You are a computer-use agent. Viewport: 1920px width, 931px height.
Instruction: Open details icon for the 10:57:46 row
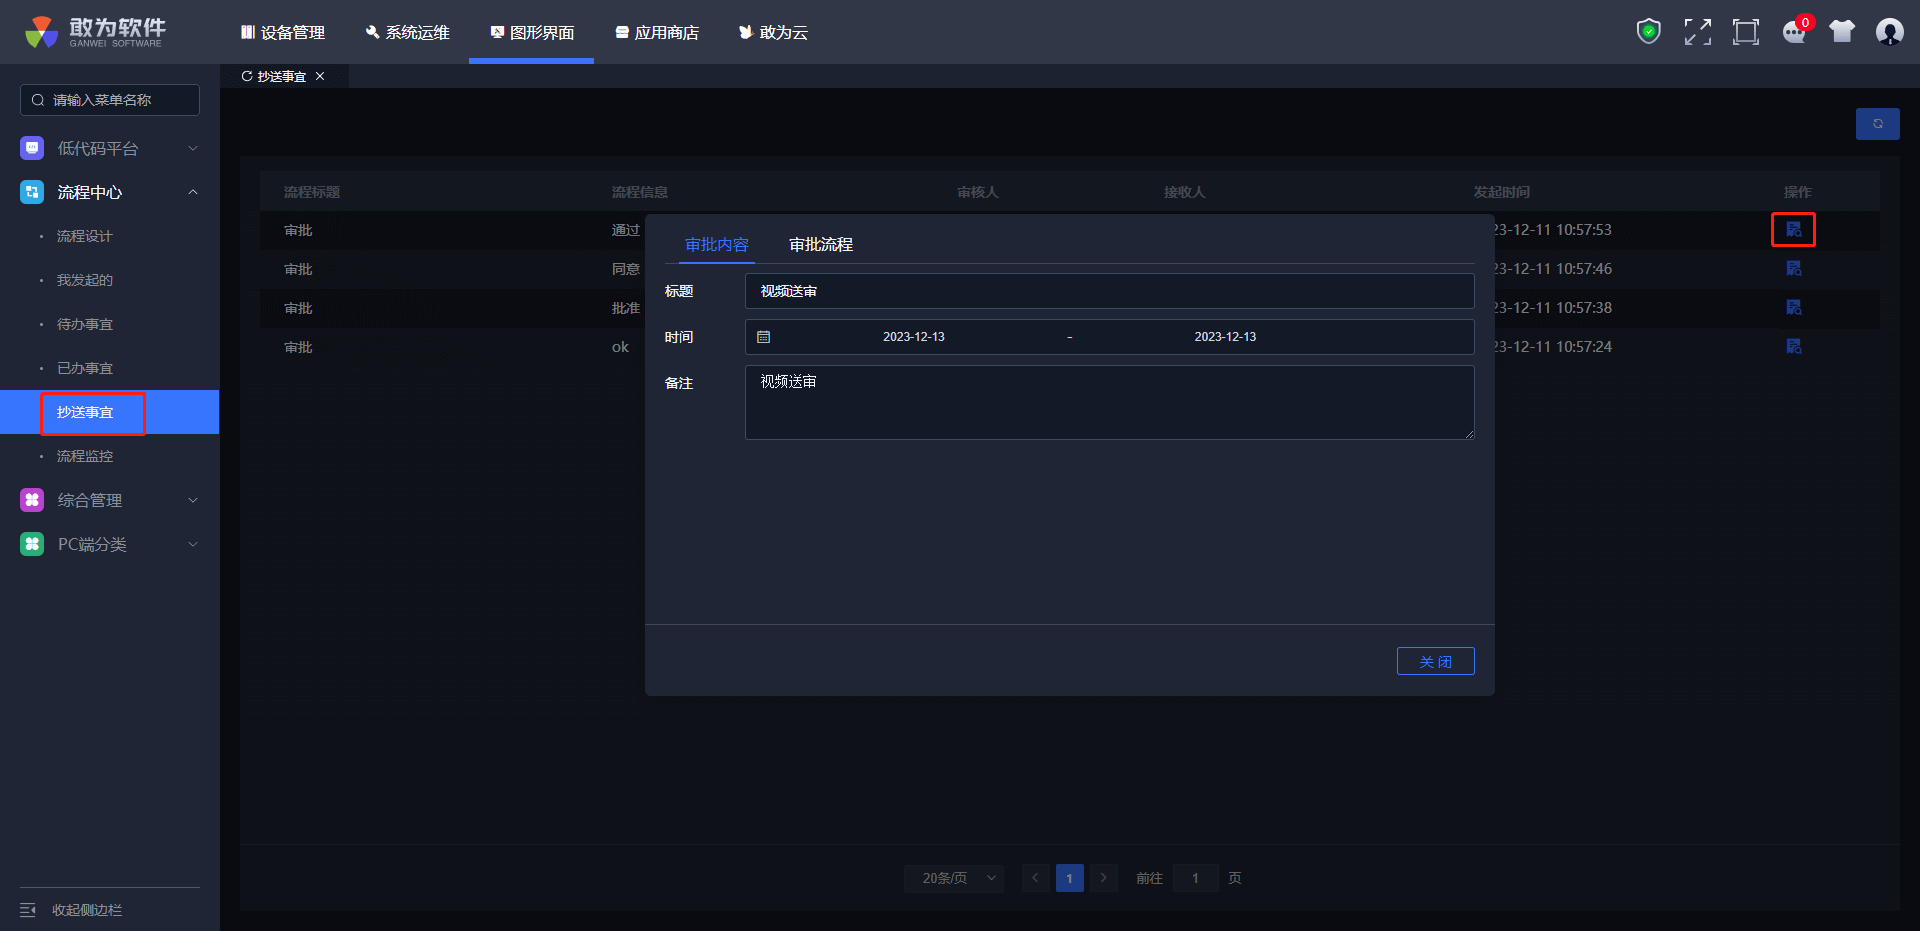click(x=1793, y=269)
